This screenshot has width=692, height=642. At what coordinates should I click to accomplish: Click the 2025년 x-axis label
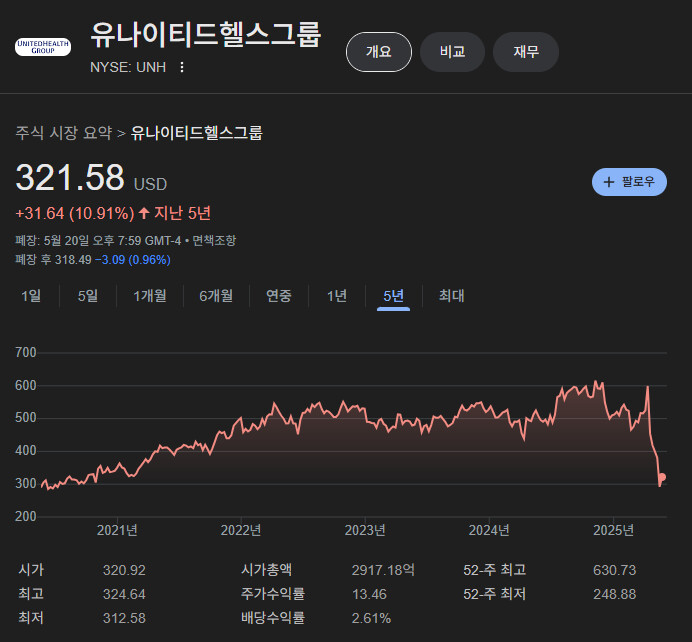[613, 530]
